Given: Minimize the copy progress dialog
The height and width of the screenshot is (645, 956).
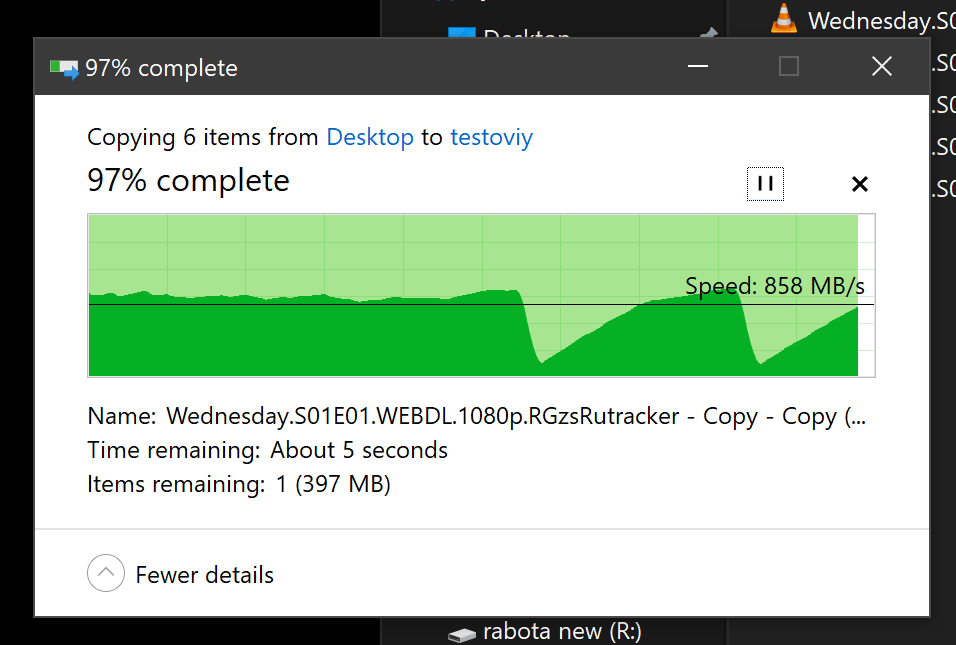Looking at the screenshot, I should (x=697, y=66).
